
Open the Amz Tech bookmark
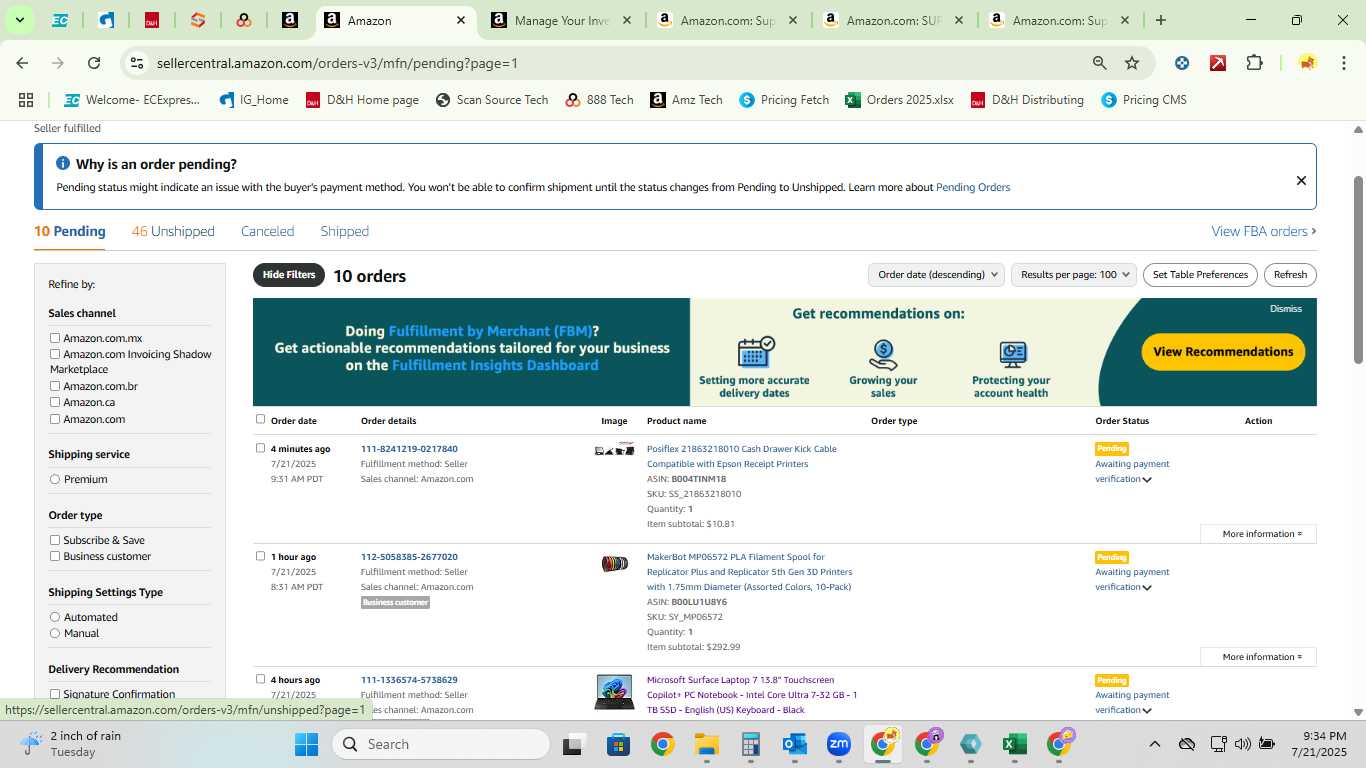pos(686,100)
